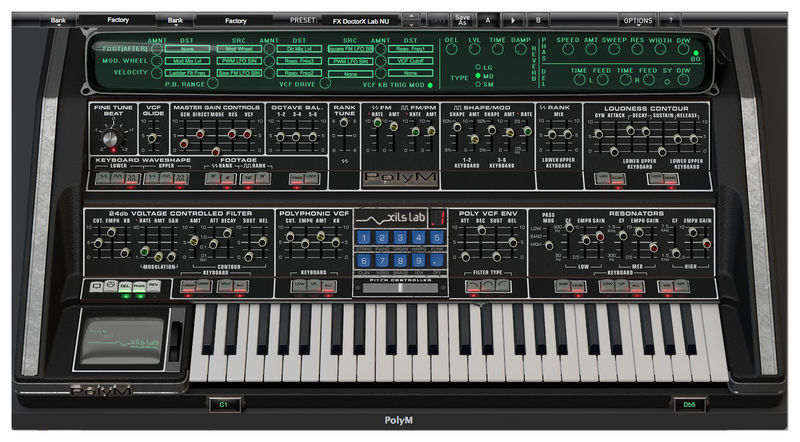Image resolution: width=800 pixels, height=442 pixels.
Task: Select square rank 16' footage button
Action: [248, 178]
